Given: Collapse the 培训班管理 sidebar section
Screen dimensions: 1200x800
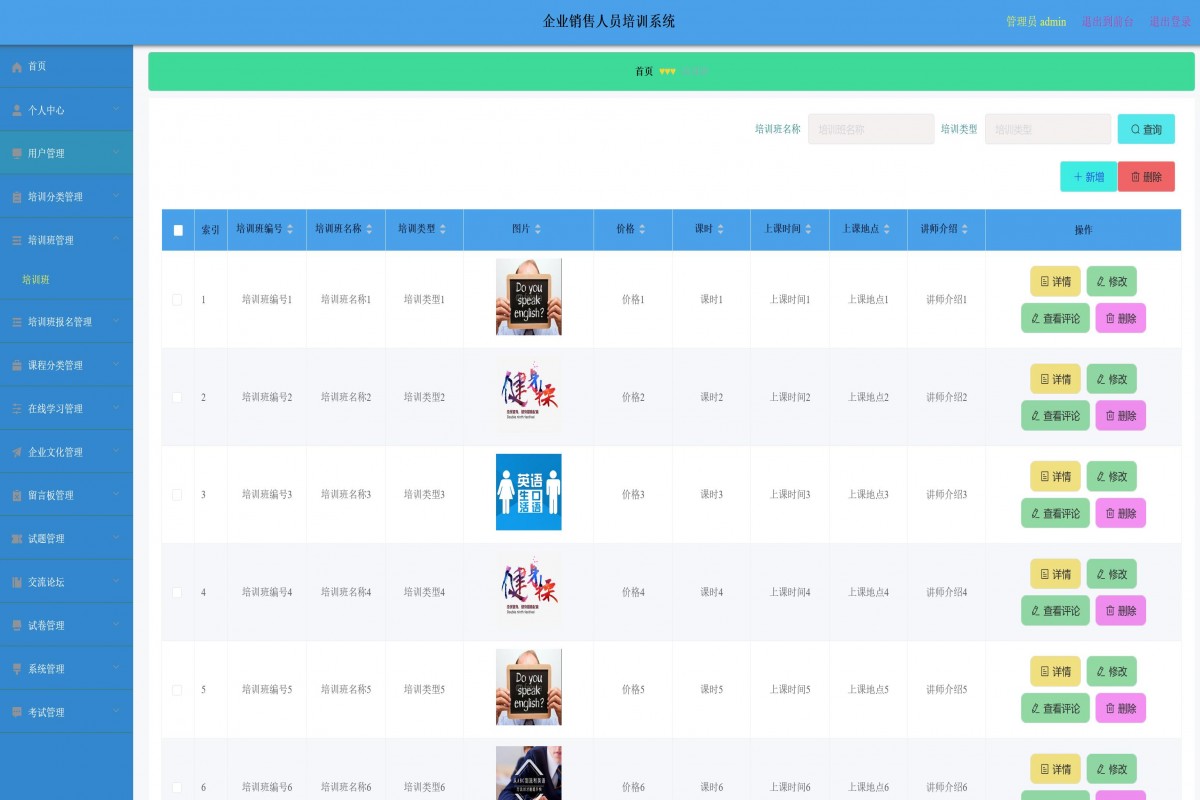Looking at the screenshot, I should click(x=66, y=240).
